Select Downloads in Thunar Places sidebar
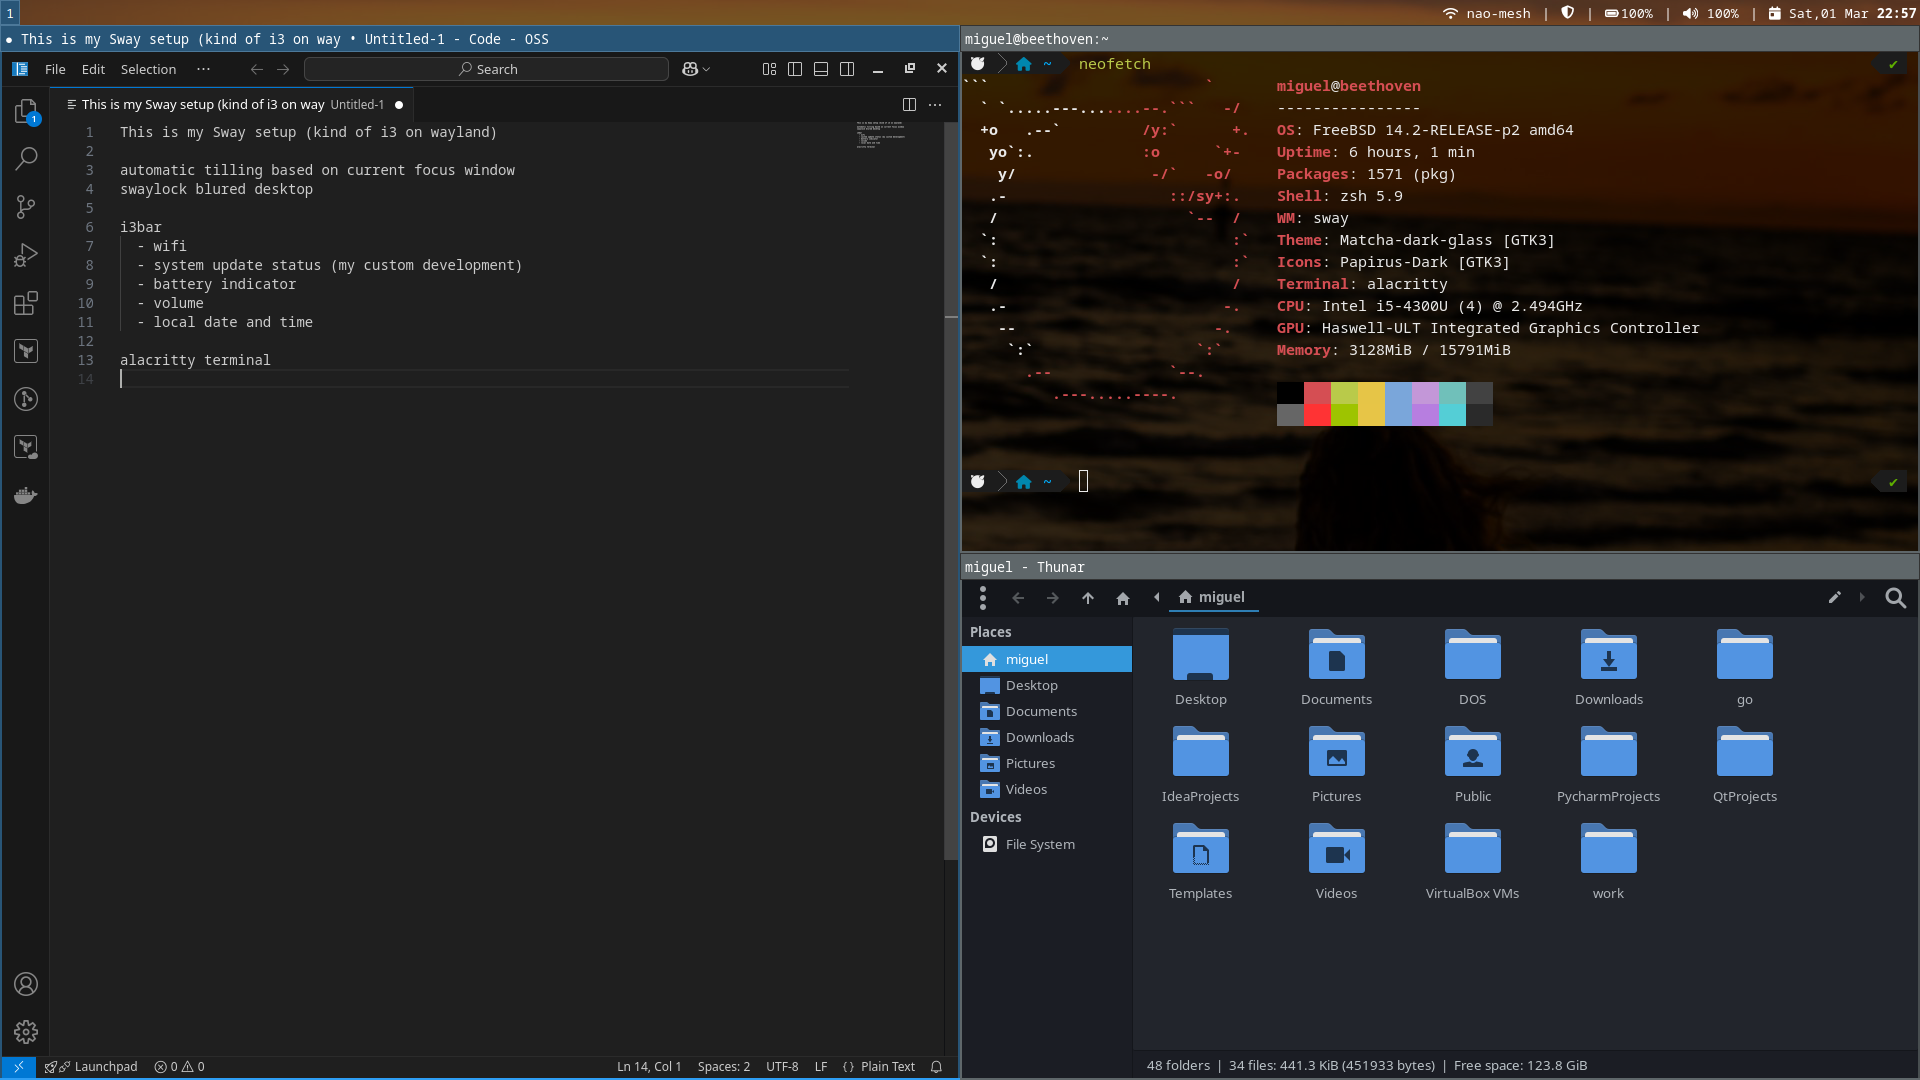The width and height of the screenshot is (1920, 1080). [x=1039, y=737]
